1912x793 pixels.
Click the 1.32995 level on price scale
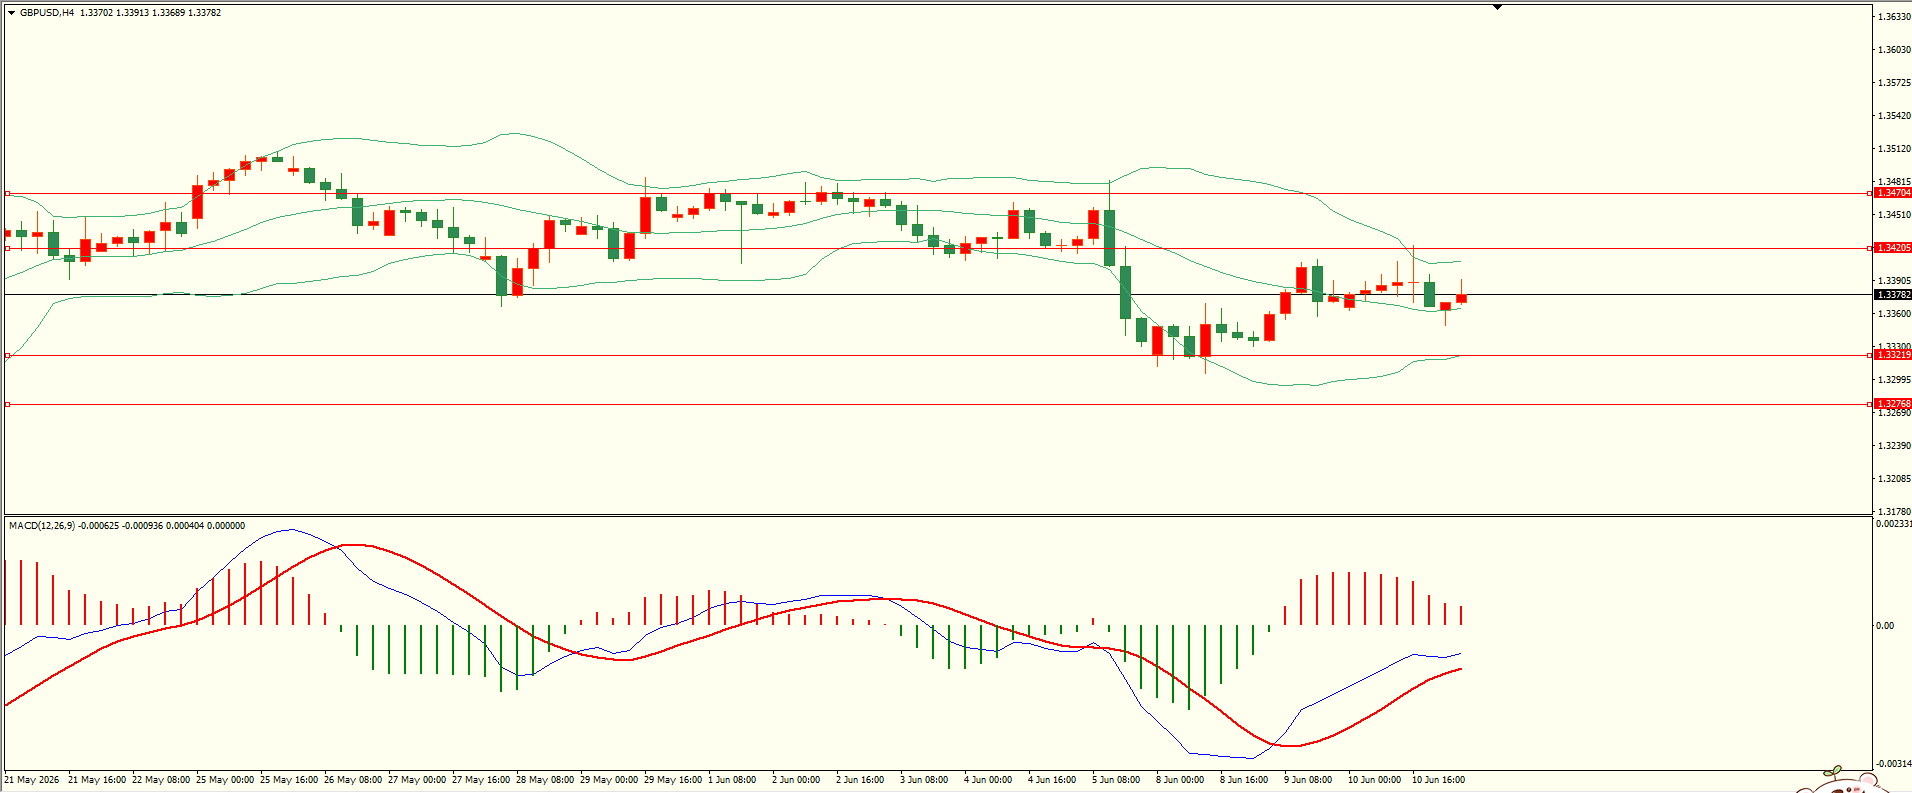1894,380
